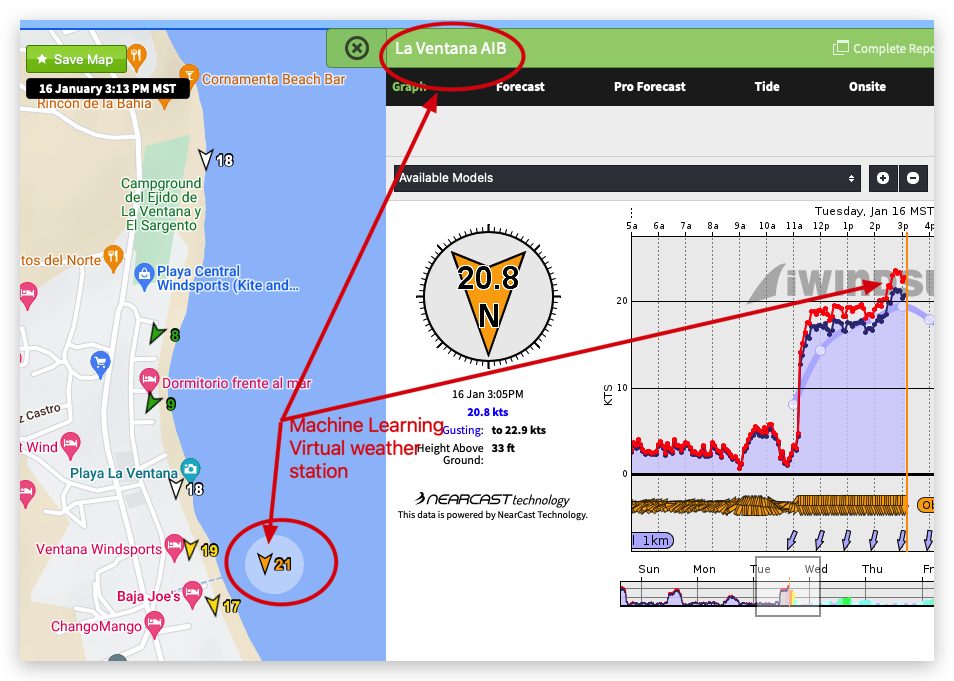
Task: Click the lodging pin next to 't Wind'
Action: [71, 444]
